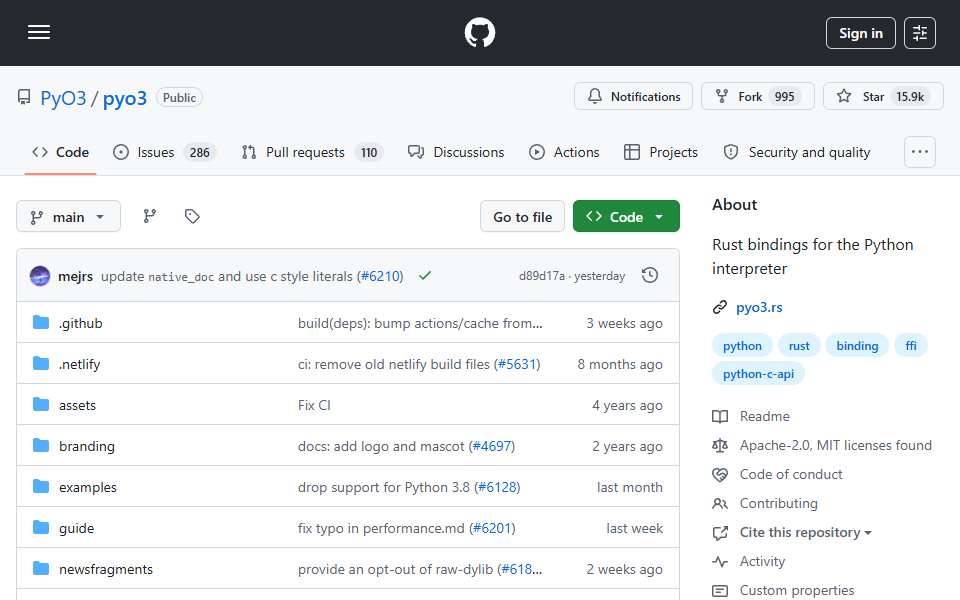The width and height of the screenshot is (960, 600).
Task: Switch to the Code tab
Action: tap(60, 152)
